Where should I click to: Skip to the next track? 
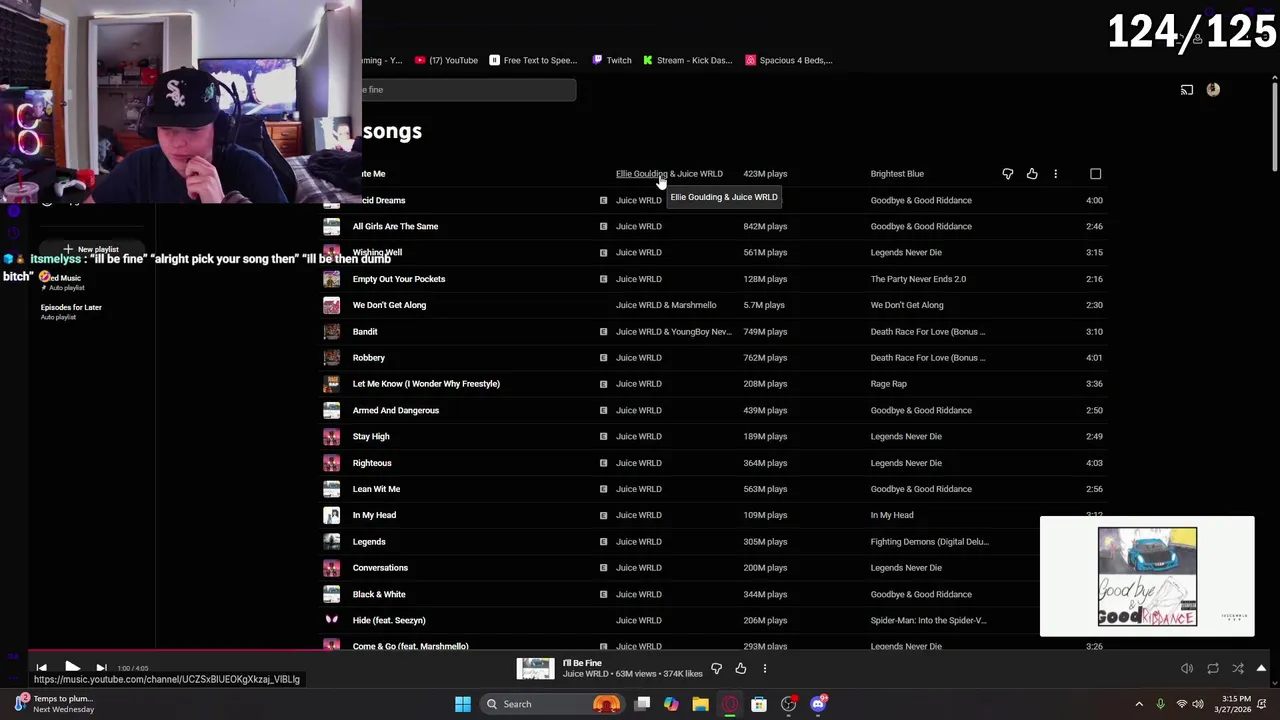click(101, 667)
